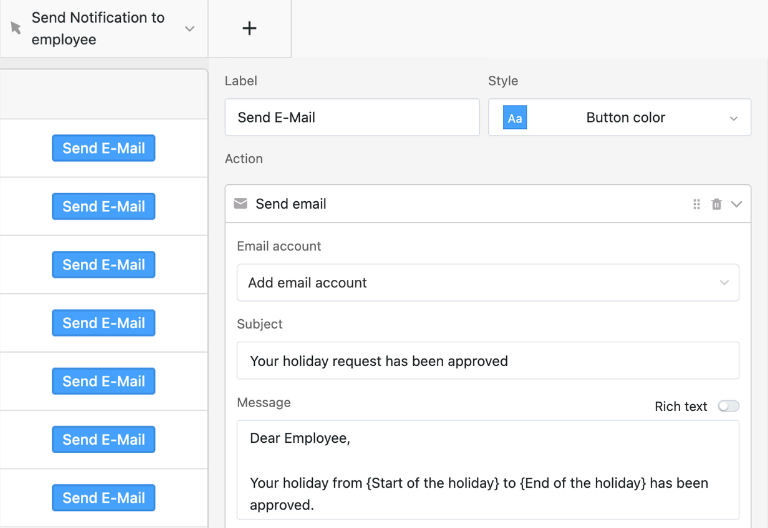Click into the Message text area
The image size is (768, 528).
pos(488,470)
